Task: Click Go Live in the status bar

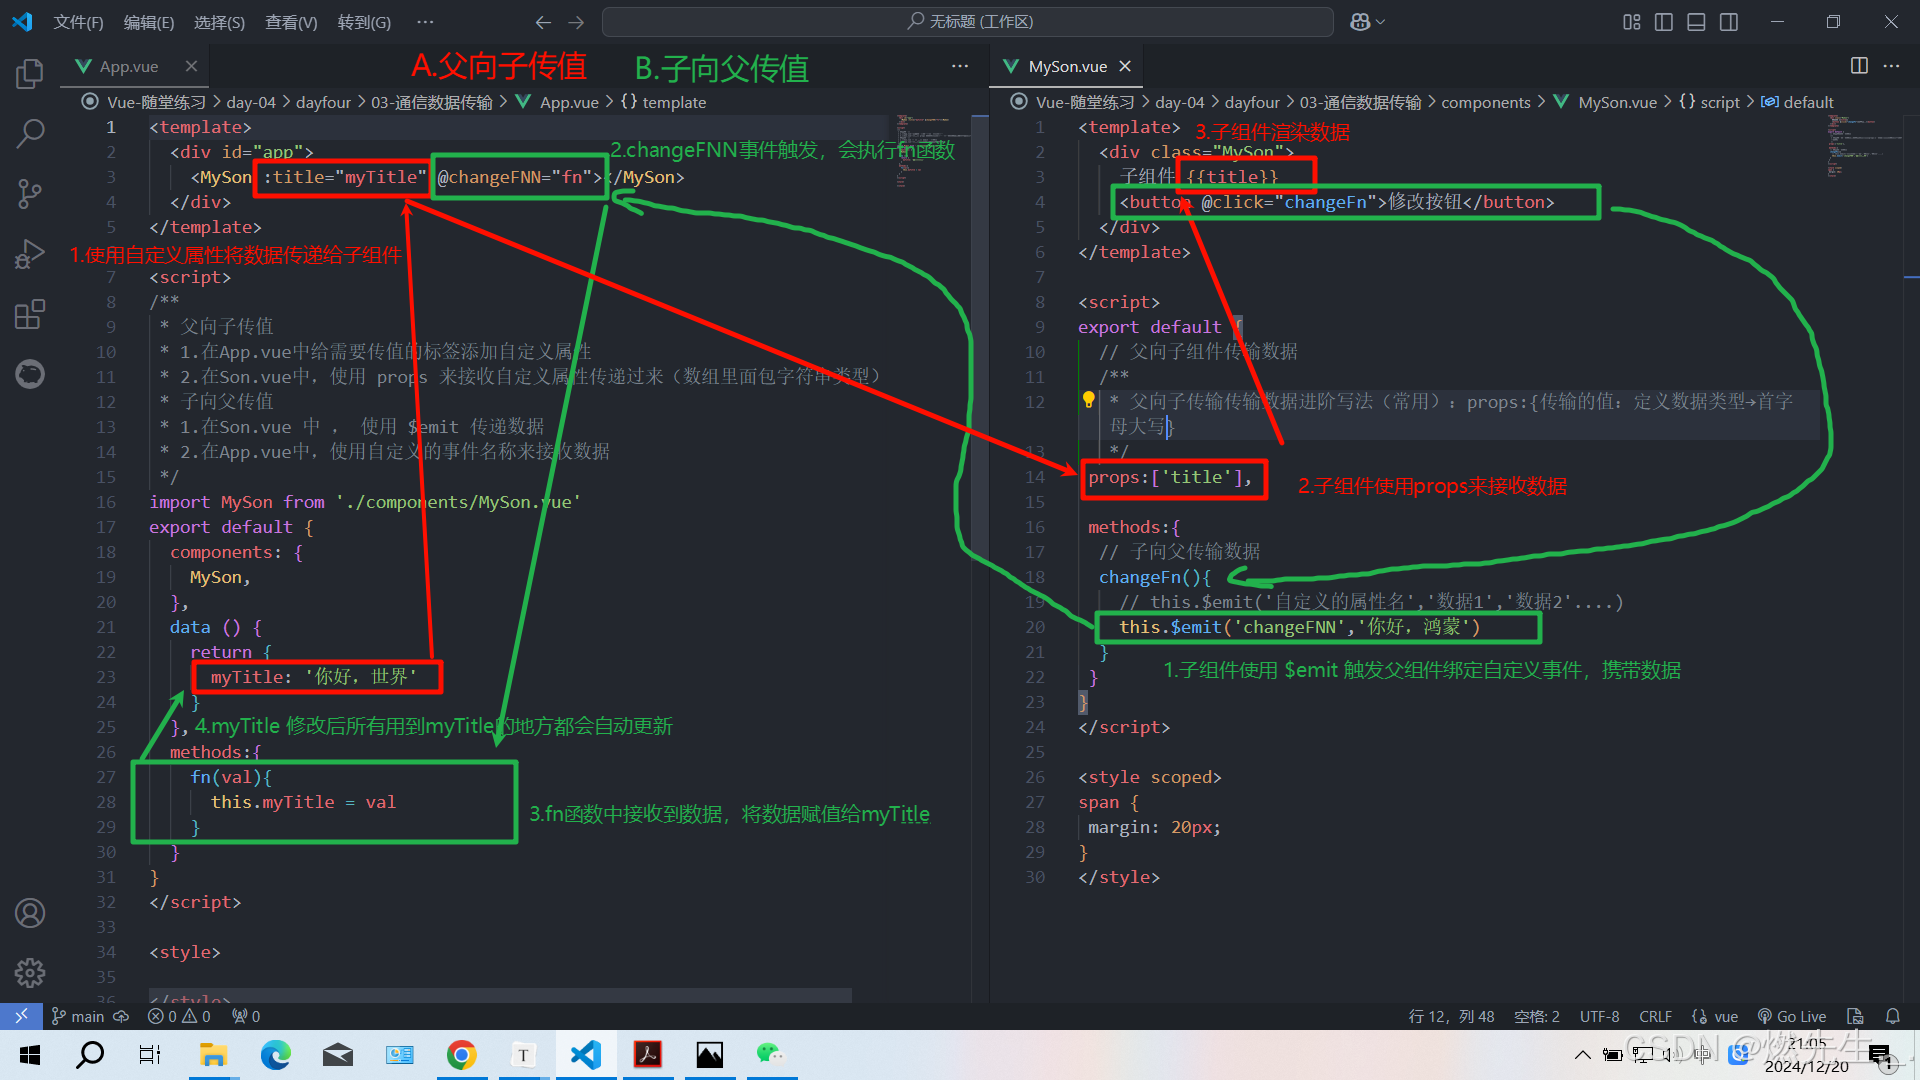Action: pos(1792,1016)
